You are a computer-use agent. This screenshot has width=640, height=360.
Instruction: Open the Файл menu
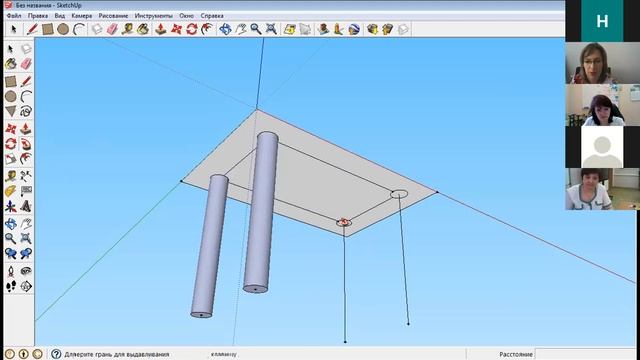click(14, 16)
